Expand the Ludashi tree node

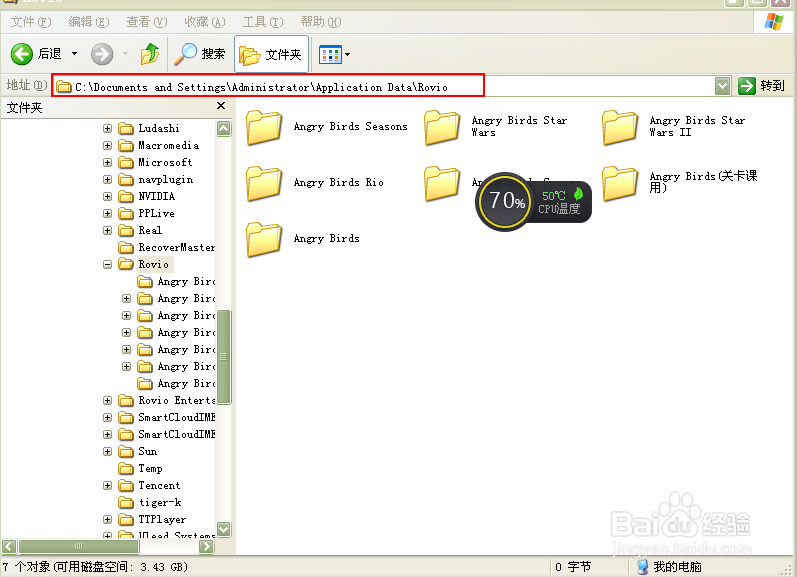(107, 129)
